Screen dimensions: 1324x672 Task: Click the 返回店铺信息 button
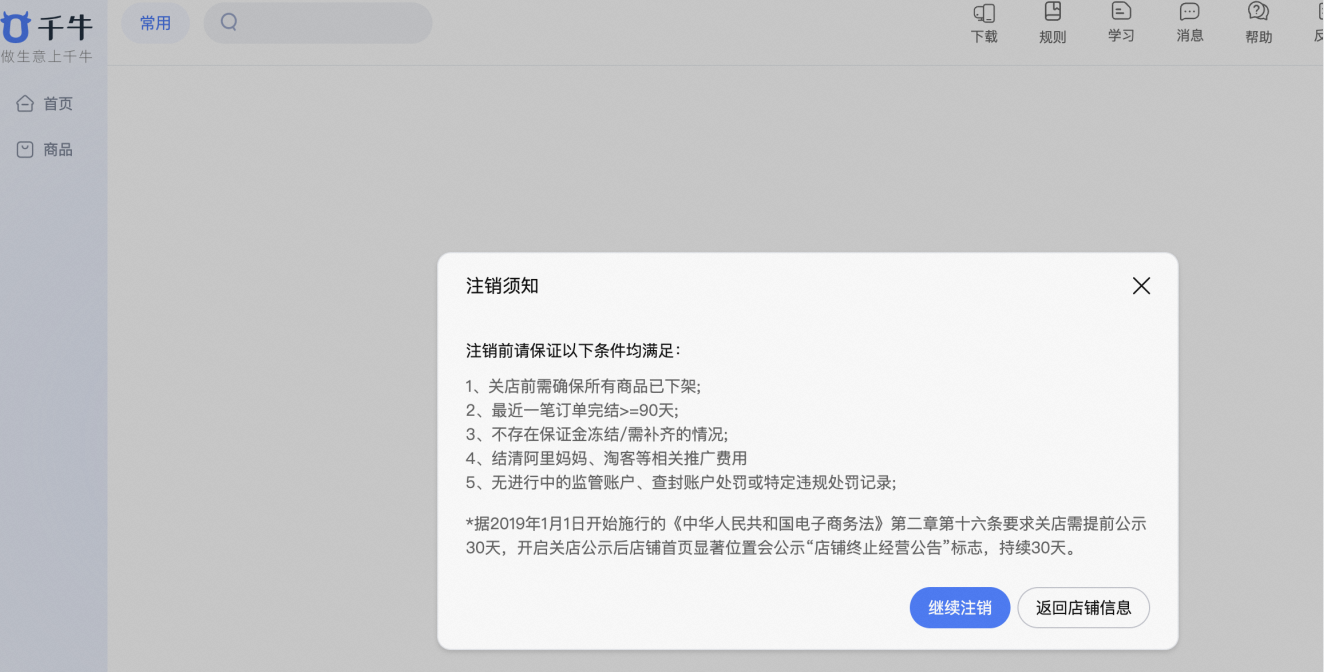tap(1083, 607)
